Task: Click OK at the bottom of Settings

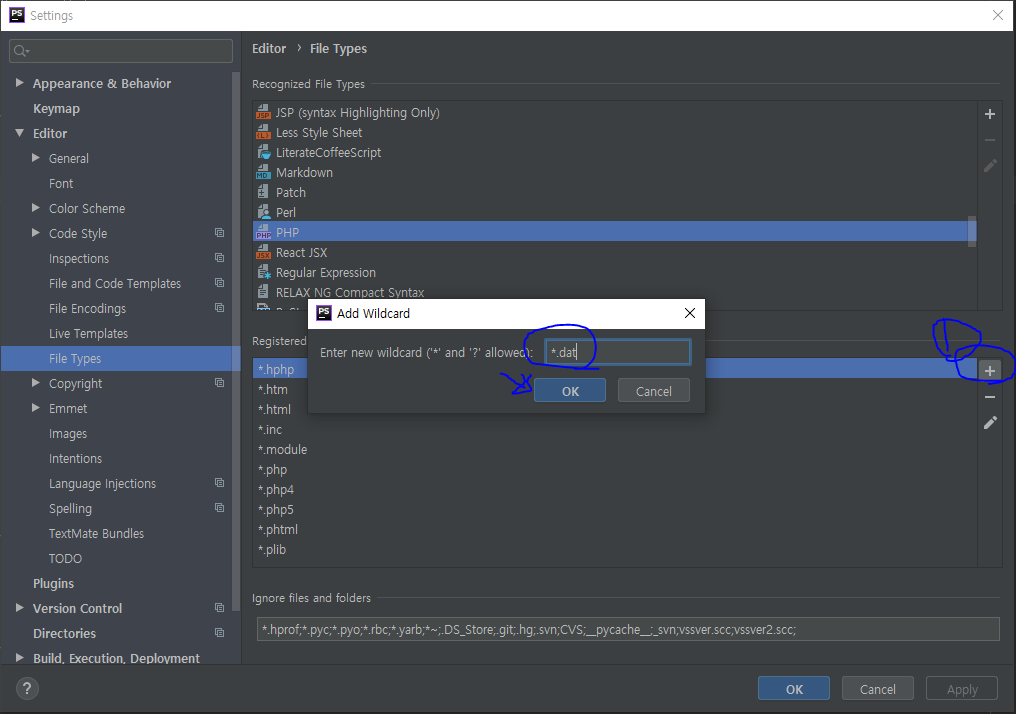Action: tap(794, 689)
